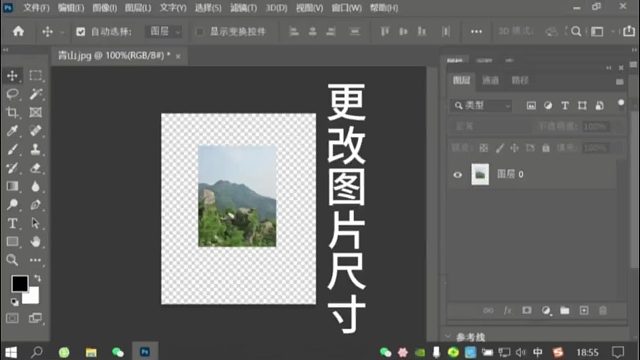
Task: Switch to the 通道 tab
Action: [x=490, y=80]
